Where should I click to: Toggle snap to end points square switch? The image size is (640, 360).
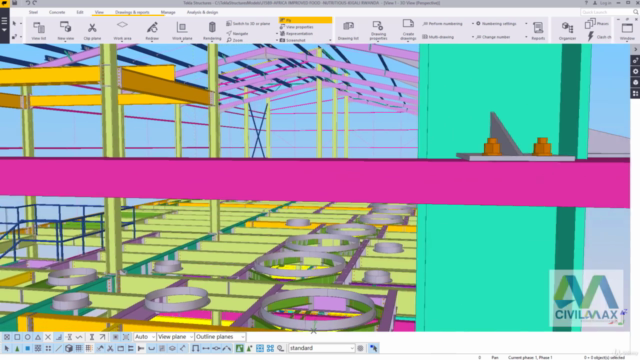tap(17, 337)
